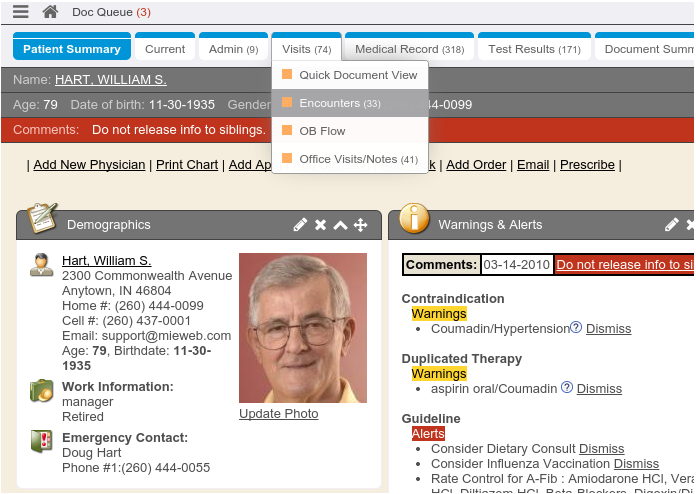Viewport: 696px width, 494px height.
Task: Open the Visits dropdown tab
Action: (x=306, y=49)
